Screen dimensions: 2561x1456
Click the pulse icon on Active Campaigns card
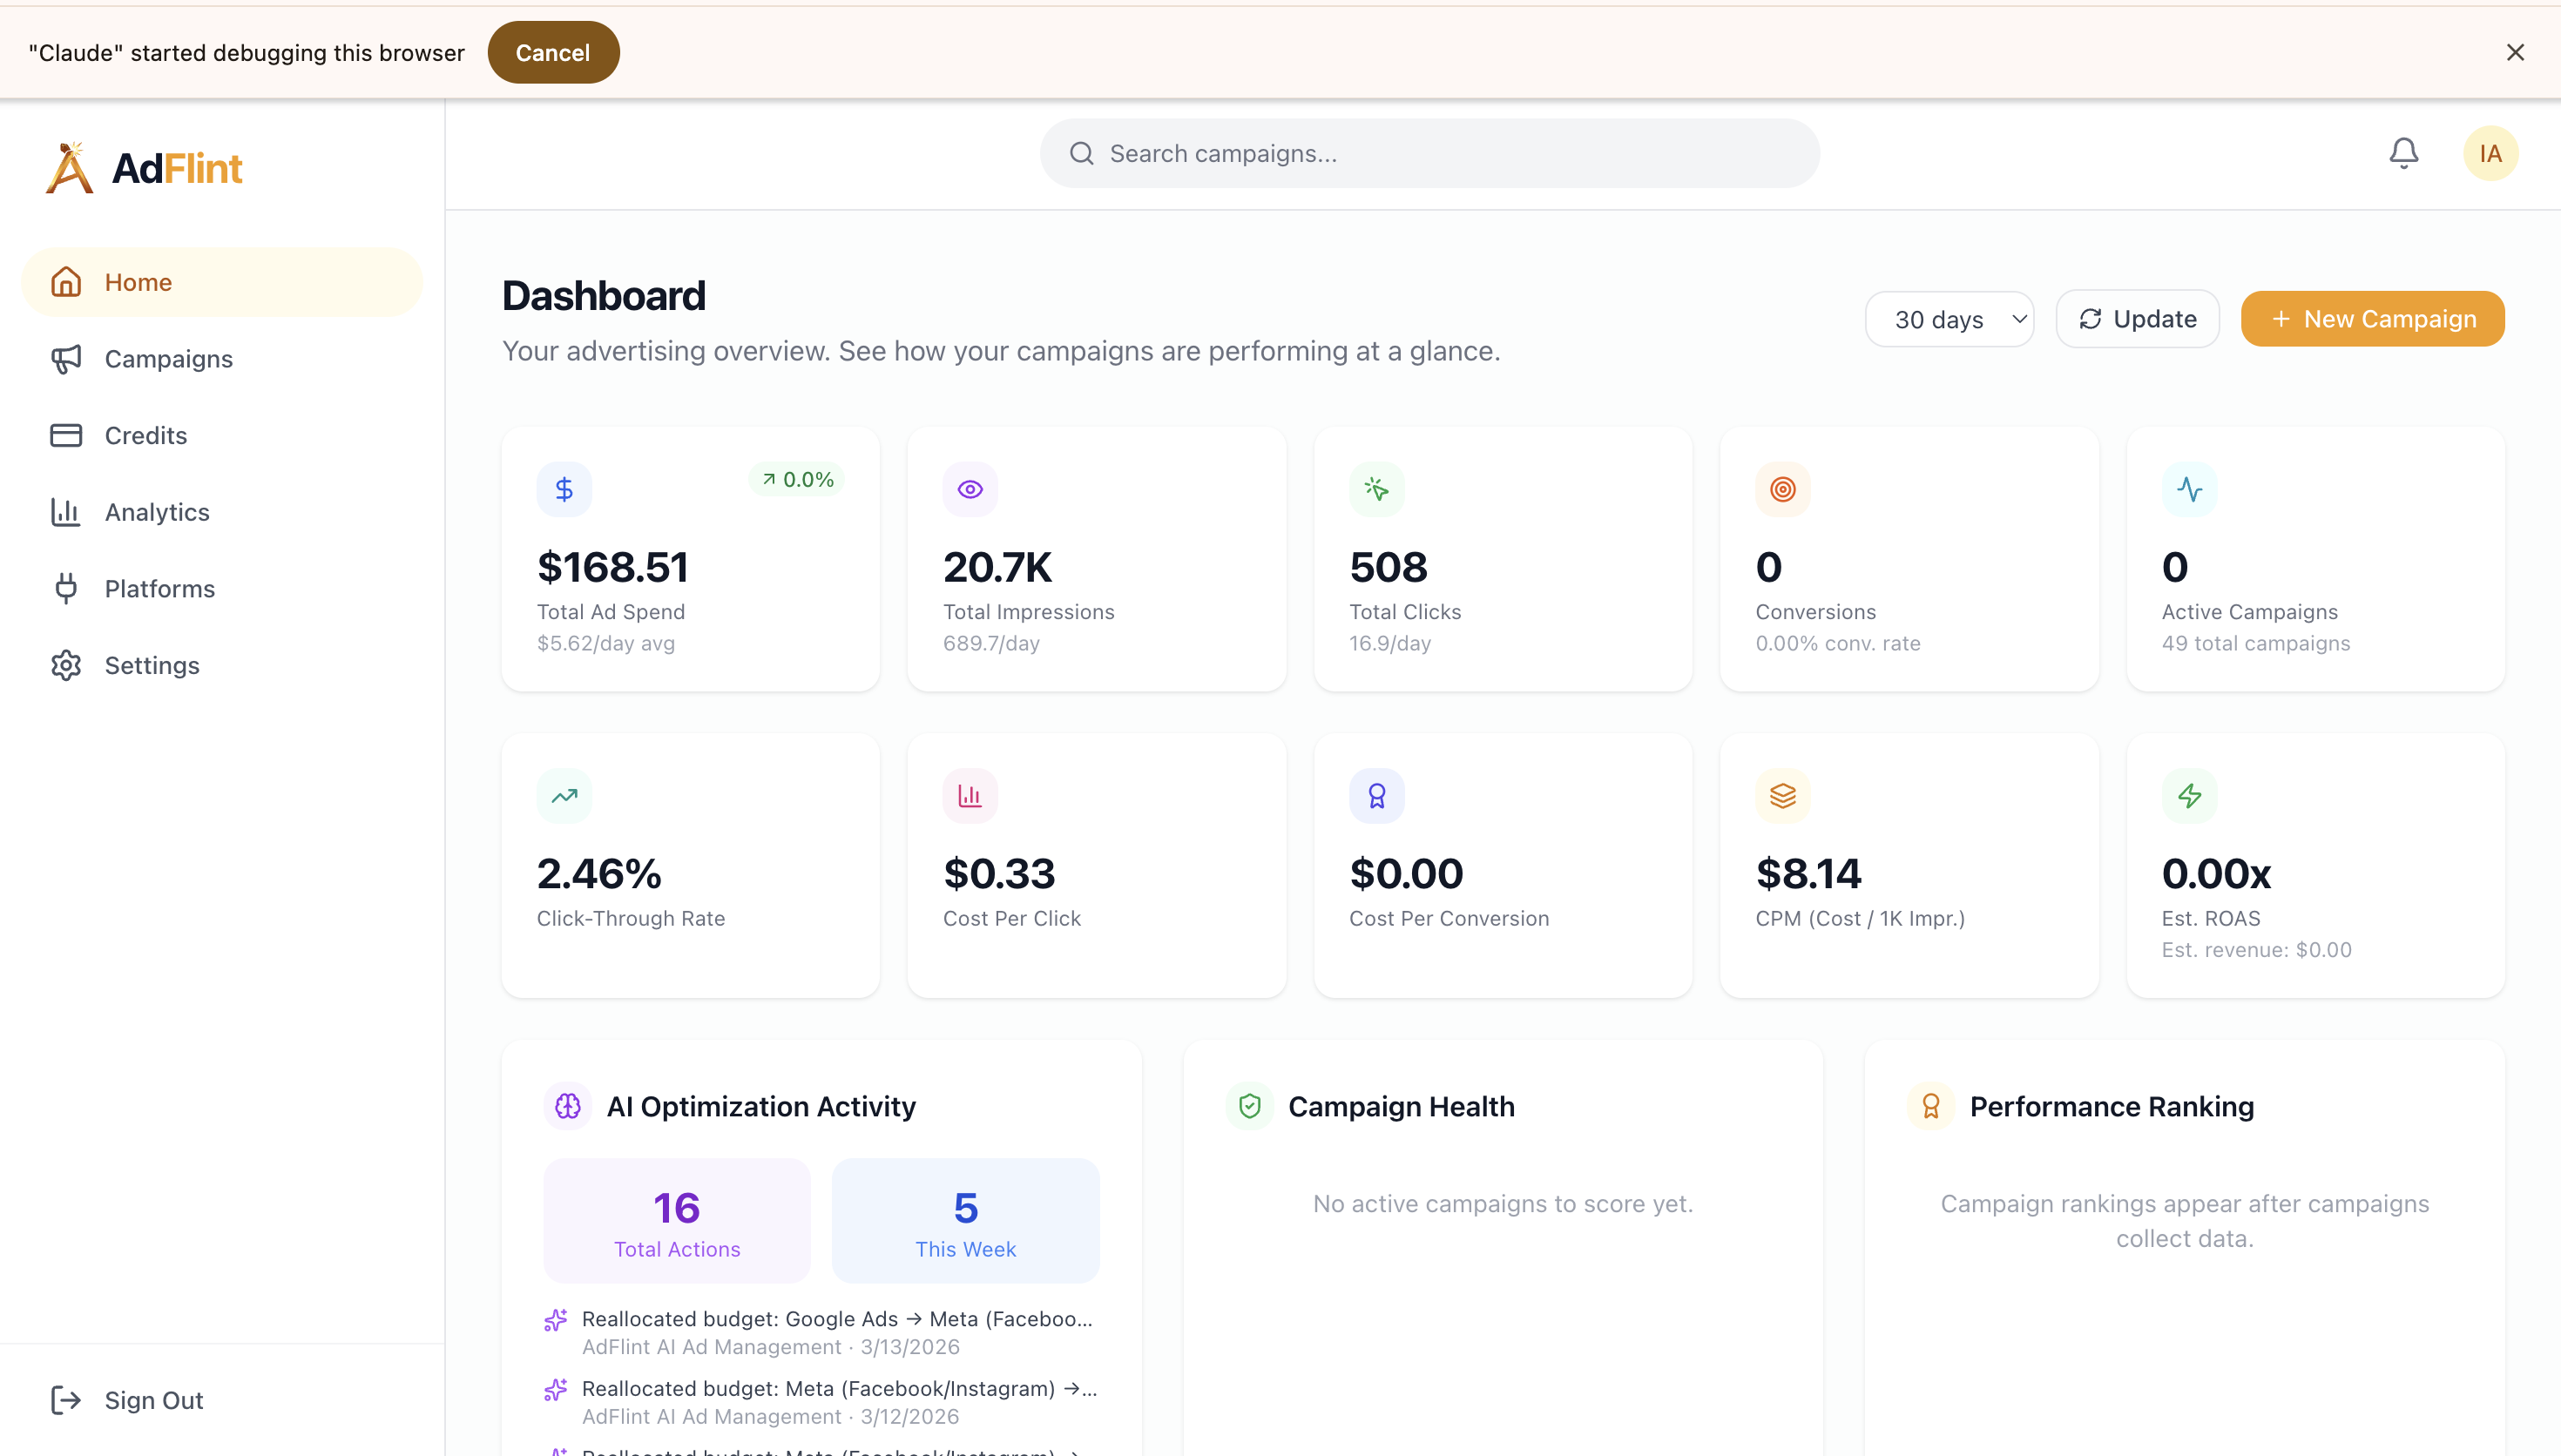pos(2189,489)
